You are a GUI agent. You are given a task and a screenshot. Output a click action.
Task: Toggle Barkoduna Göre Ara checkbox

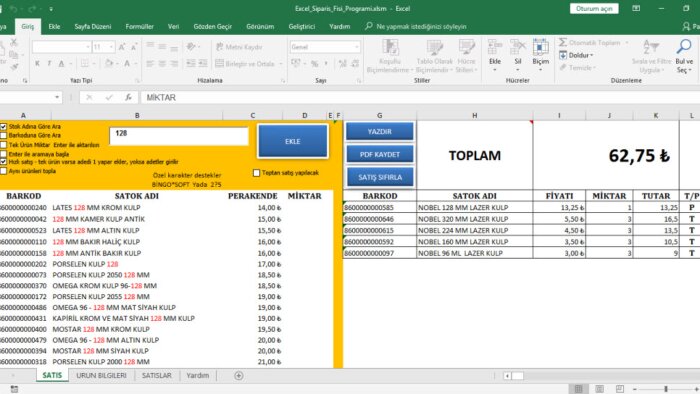point(4,135)
